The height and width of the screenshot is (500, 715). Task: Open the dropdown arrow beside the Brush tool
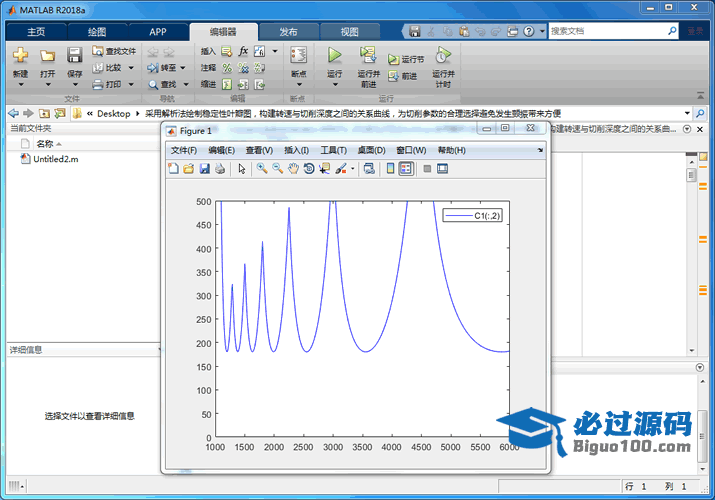click(x=352, y=169)
